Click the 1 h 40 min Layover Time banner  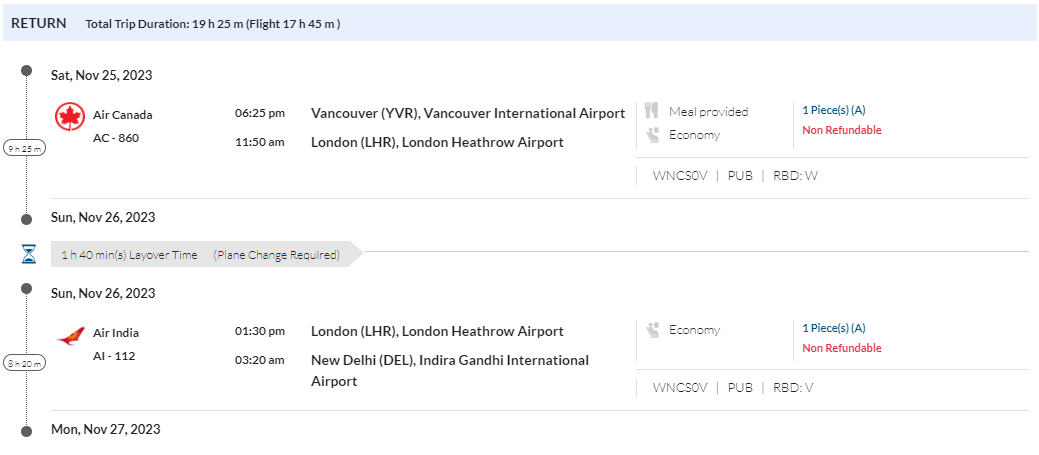200,255
